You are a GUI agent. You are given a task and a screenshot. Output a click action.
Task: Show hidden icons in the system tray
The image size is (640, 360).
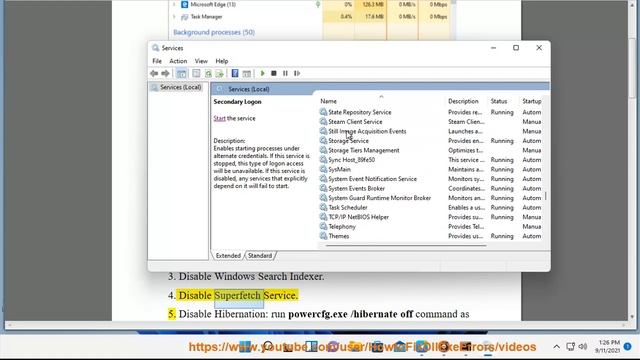(x=556, y=347)
